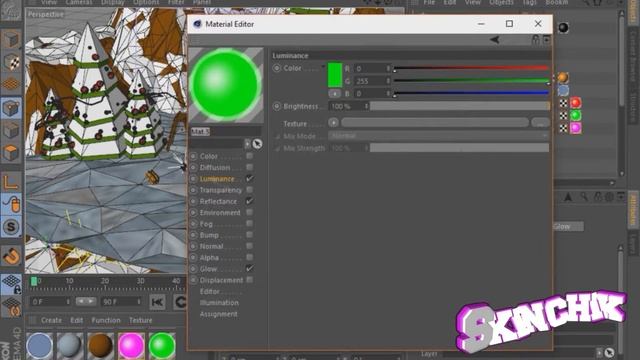Select the brown material ball
Screen dimensions: 640x360
(x=100, y=346)
